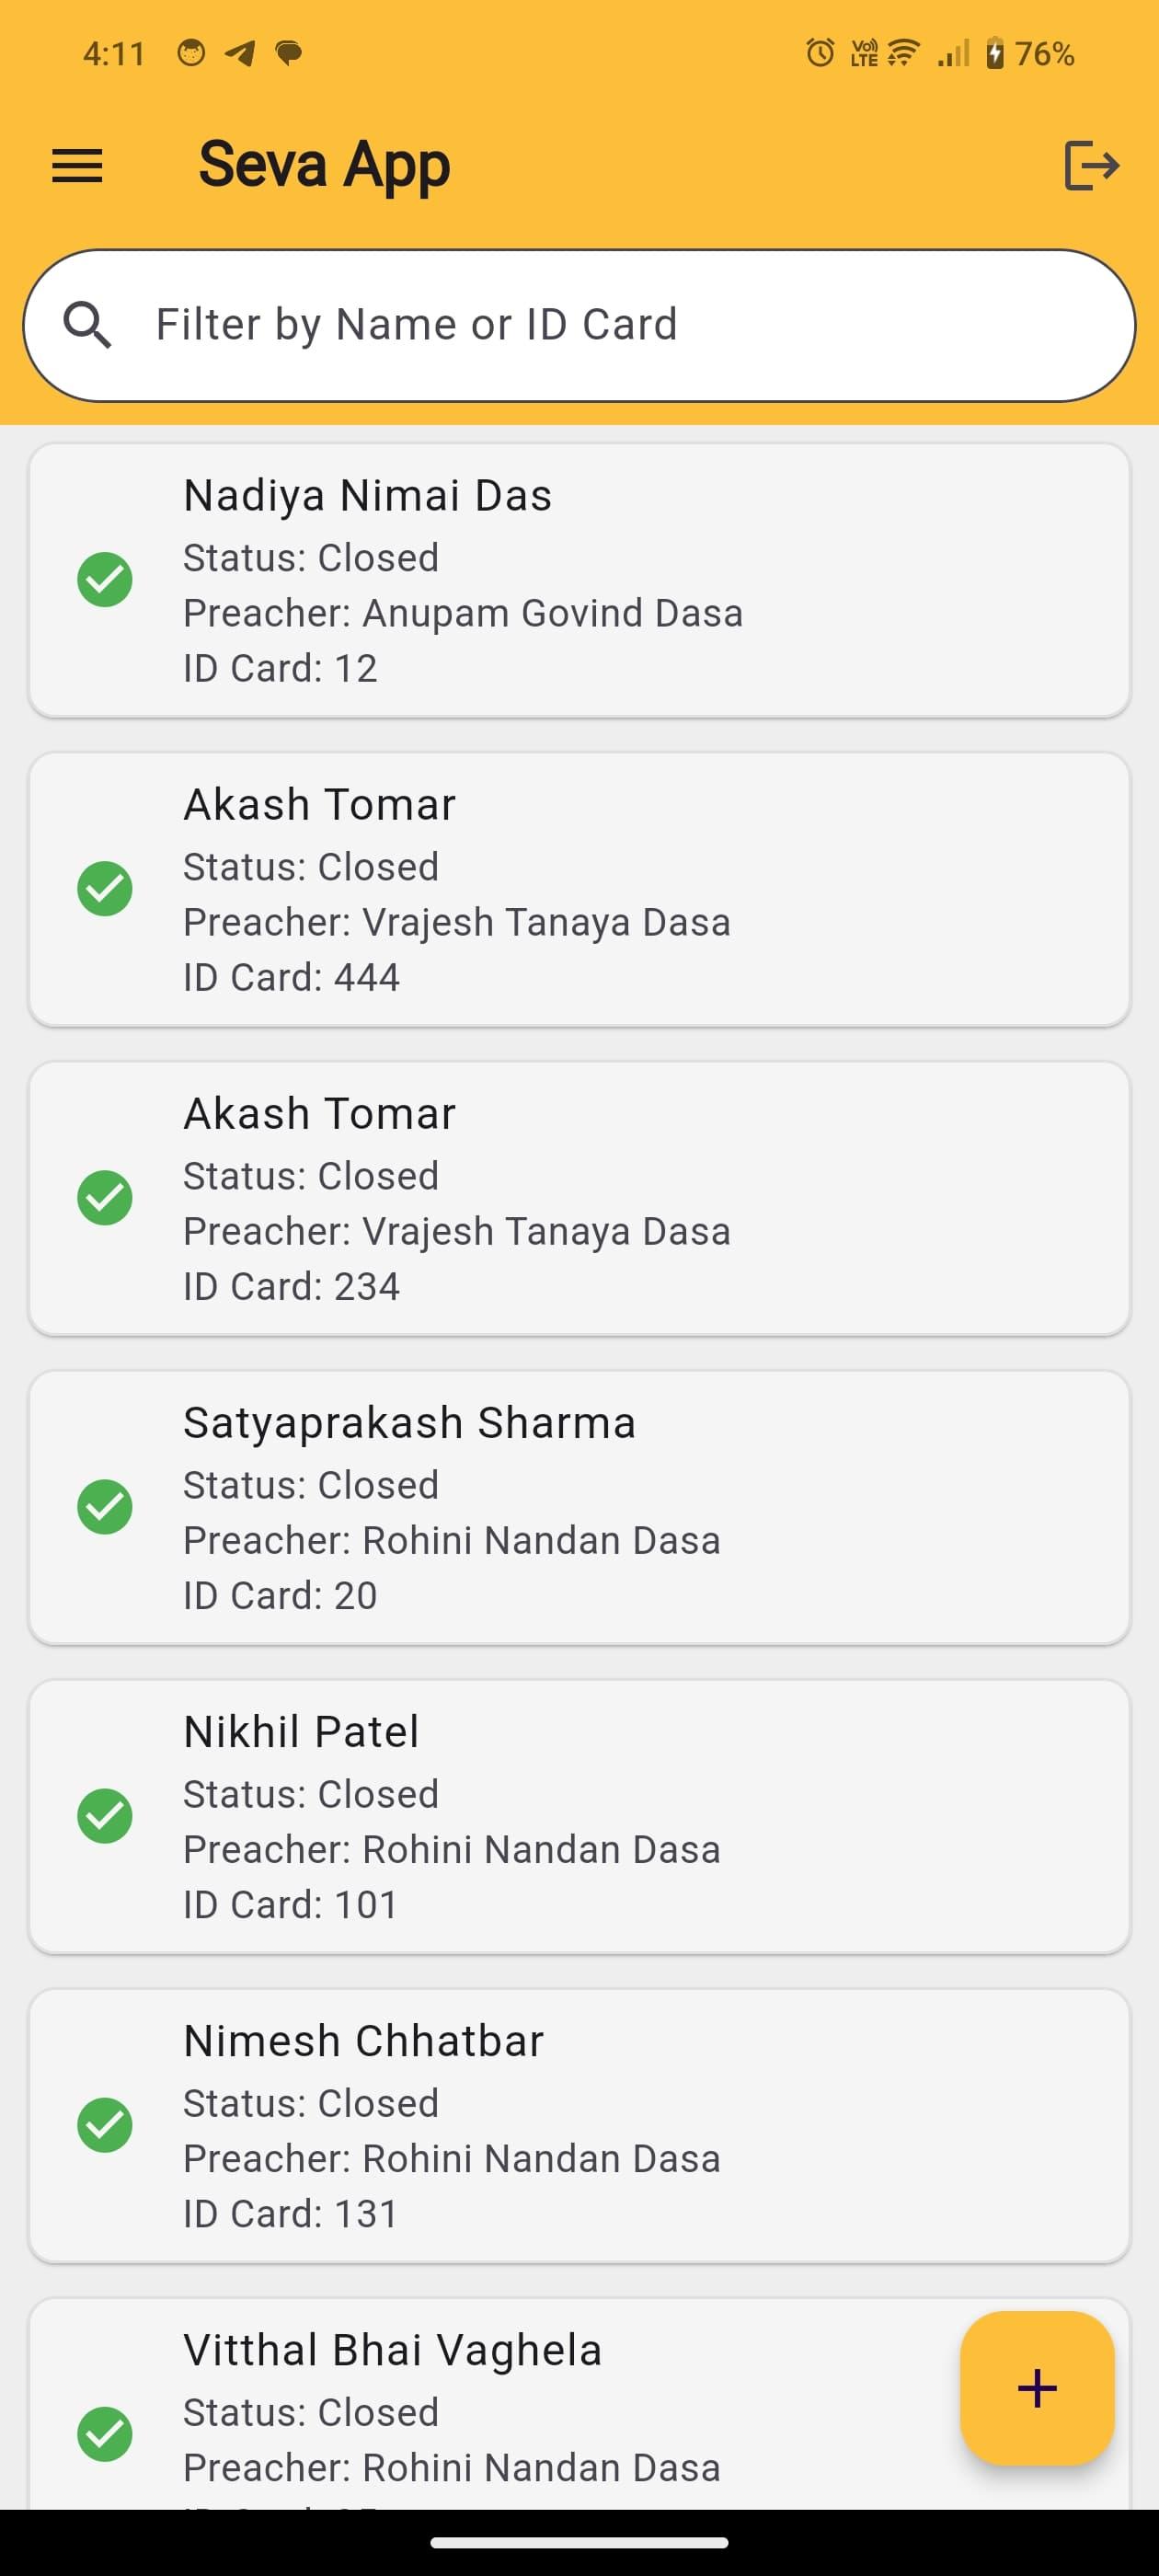Screen dimensions: 1159x2576
Task: Focus the Filter by Name or ID Card field
Action: [x=579, y=325]
